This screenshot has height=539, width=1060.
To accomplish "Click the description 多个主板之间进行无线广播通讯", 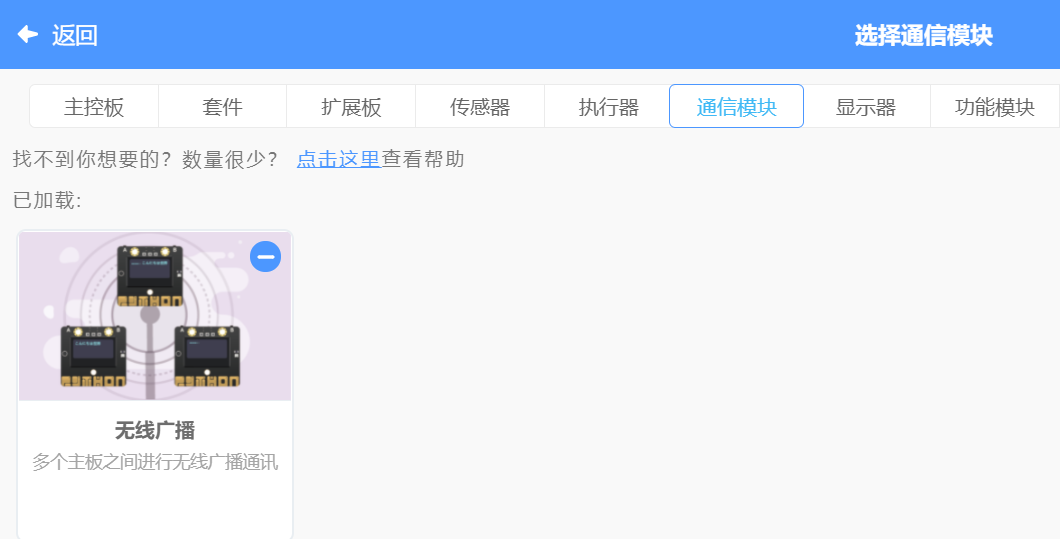I will click(155, 462).
